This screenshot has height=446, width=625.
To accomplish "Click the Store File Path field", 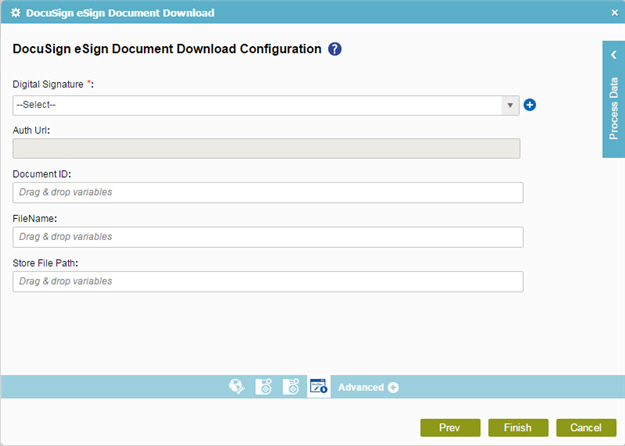I will click(268, 282).
